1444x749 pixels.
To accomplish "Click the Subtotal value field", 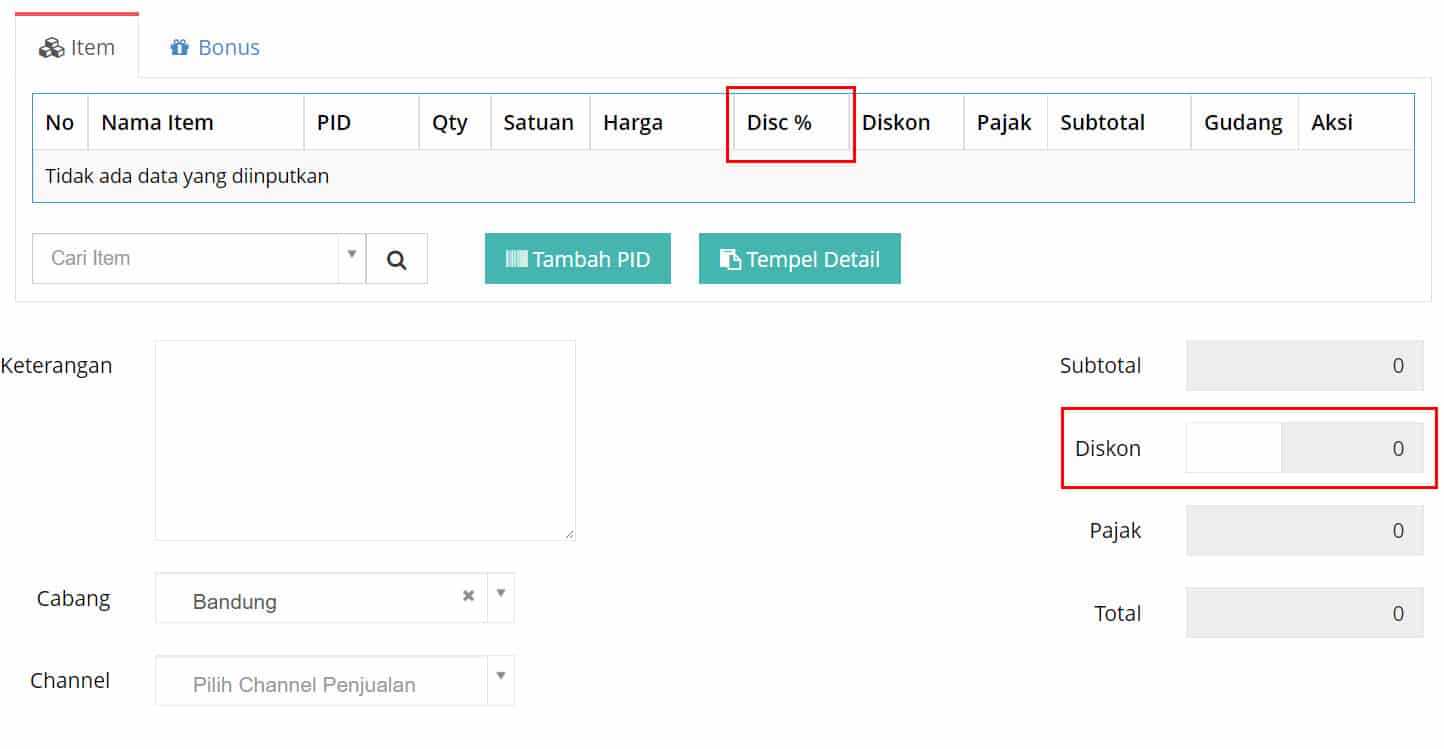I will (1305, 365).
